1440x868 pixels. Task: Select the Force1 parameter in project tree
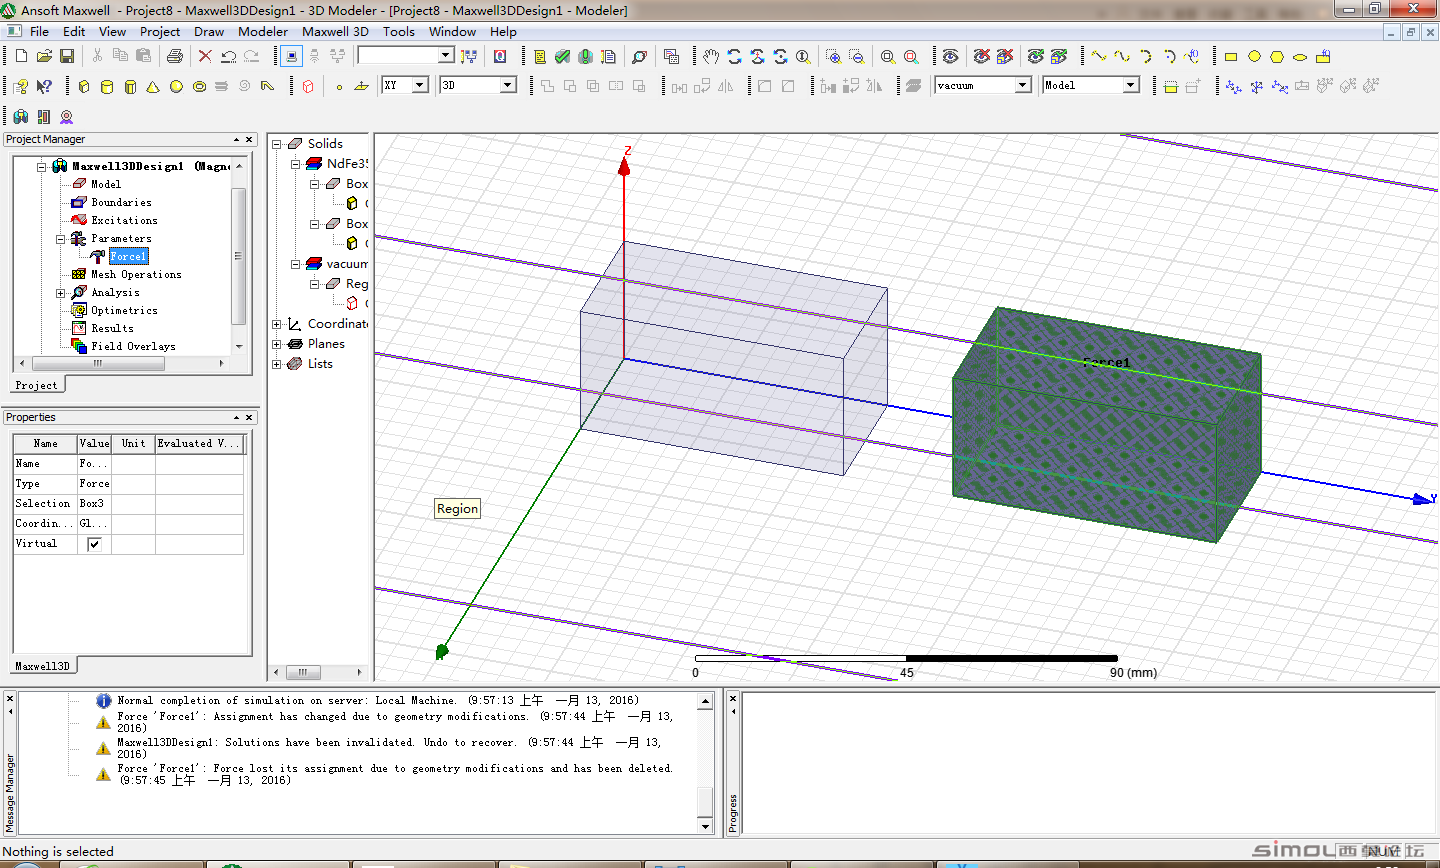pyautogui.click(x=128, y=257)
